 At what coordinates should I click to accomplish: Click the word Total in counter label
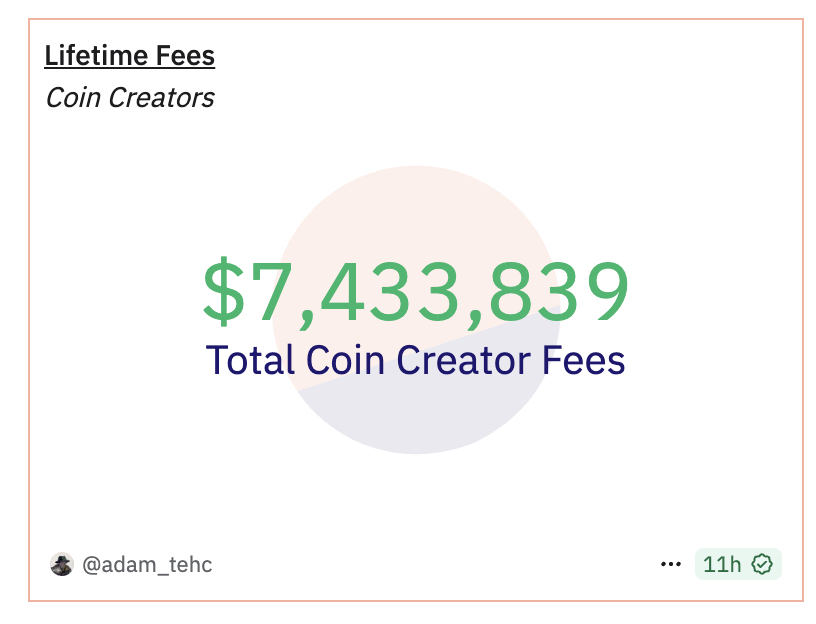coord(251,360)
